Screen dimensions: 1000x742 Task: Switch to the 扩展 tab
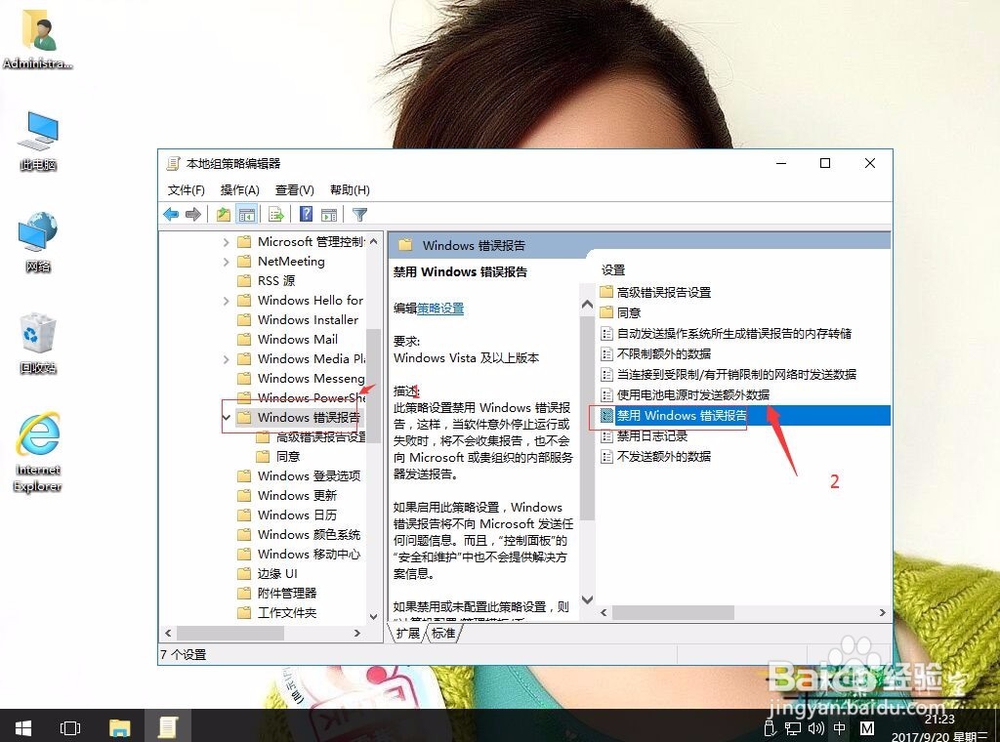[x=407, y=633]
